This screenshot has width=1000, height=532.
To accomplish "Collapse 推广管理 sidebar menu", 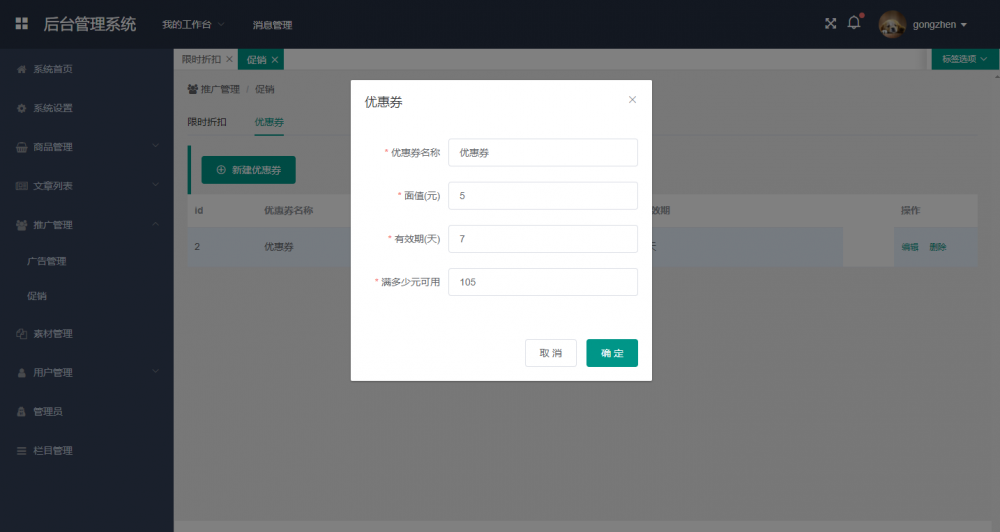I will point(87,225).
